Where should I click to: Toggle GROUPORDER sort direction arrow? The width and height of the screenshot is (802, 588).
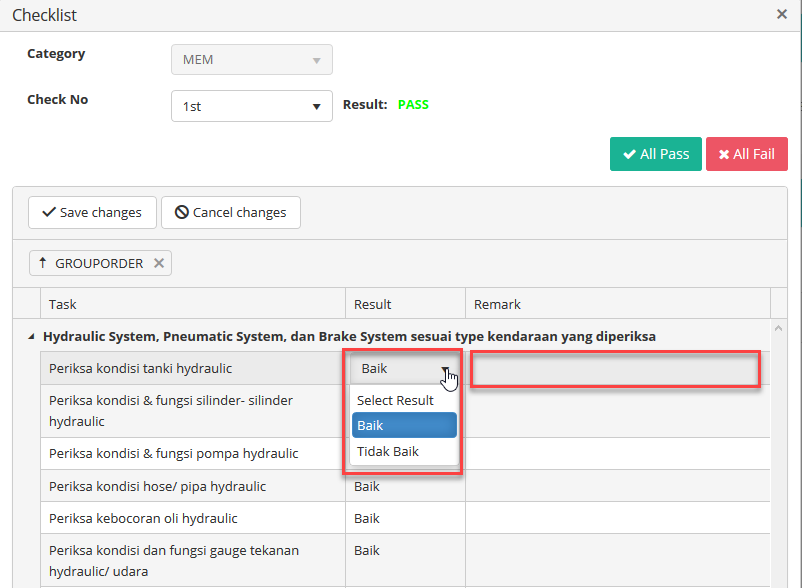(x=42, y=263)
